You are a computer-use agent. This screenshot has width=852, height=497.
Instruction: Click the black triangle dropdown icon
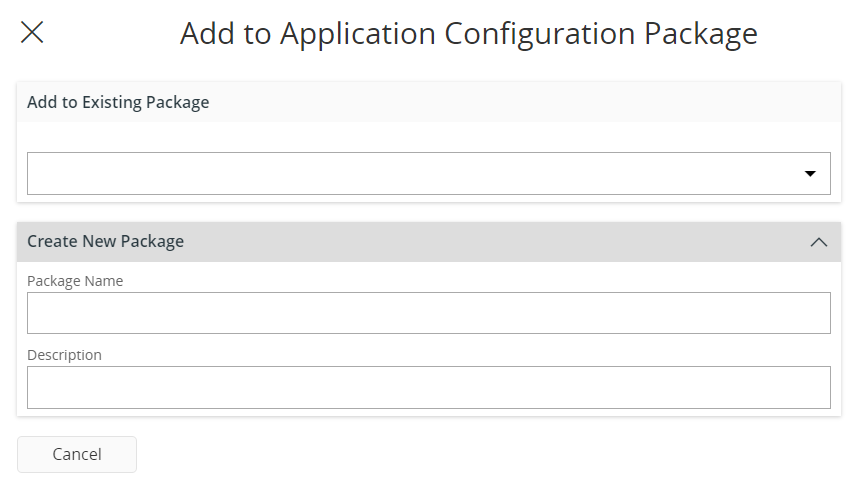click(x=810, y=174)
